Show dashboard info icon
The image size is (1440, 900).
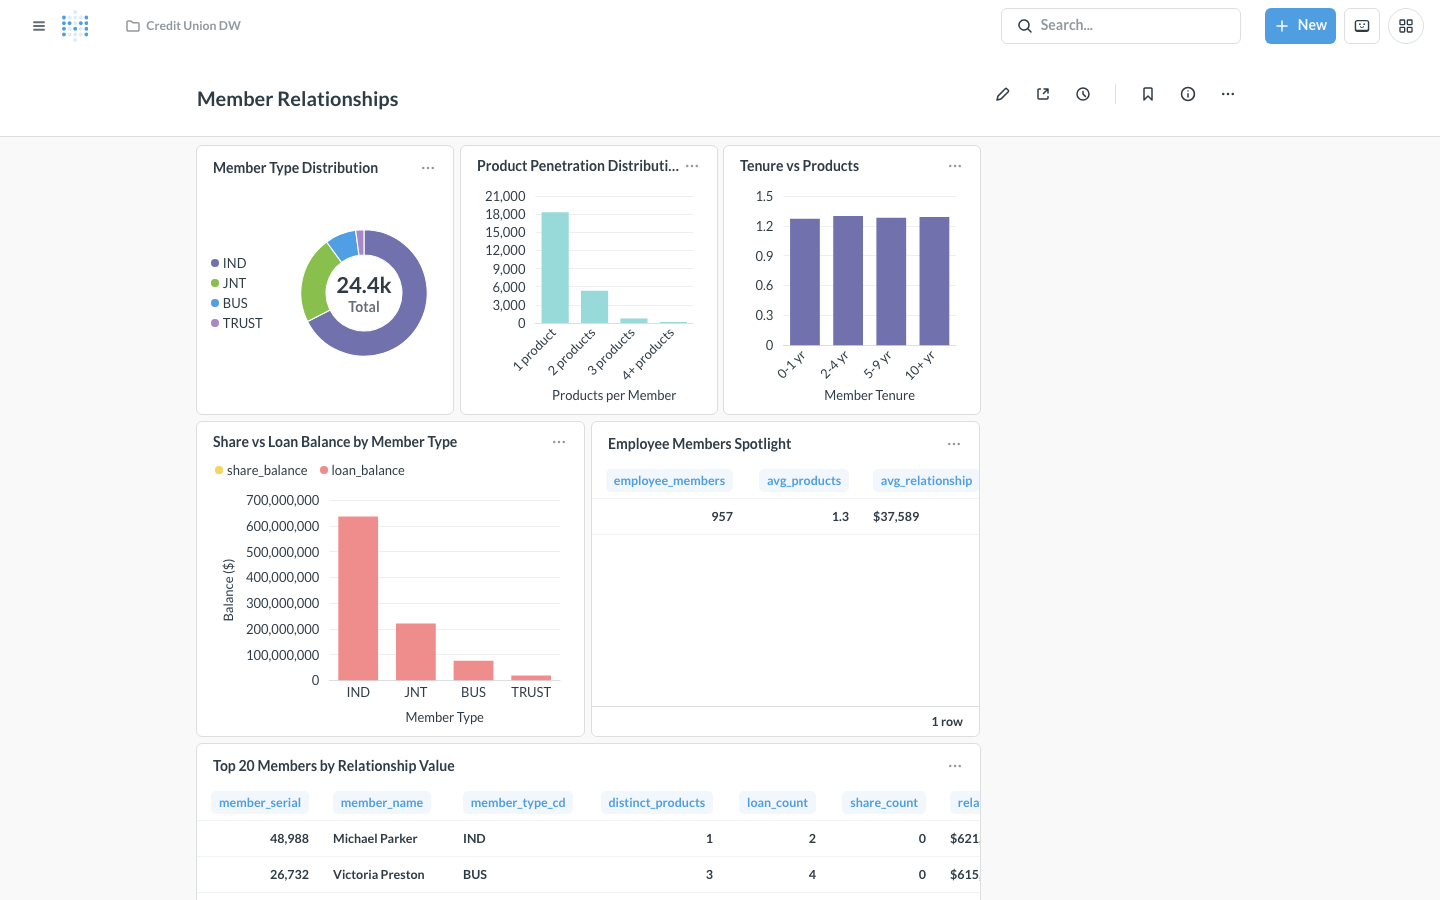click(1188, 94)
